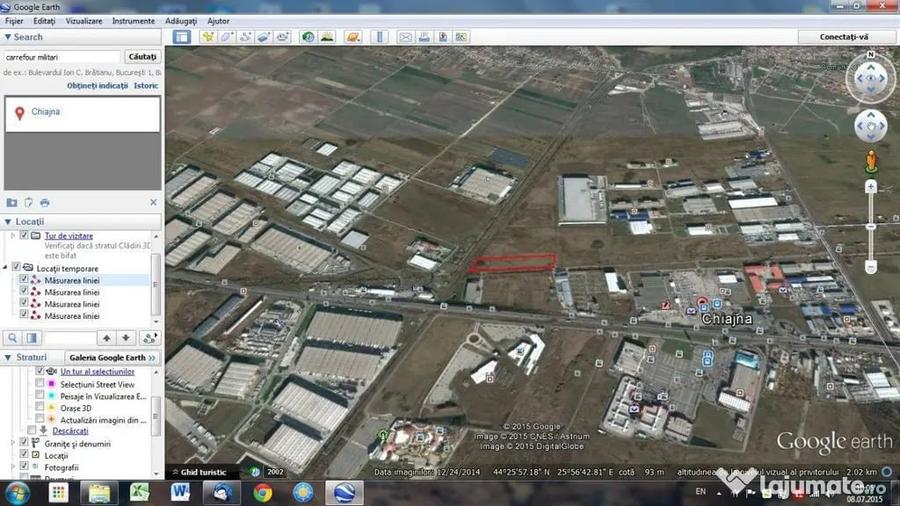Click the copy to clipboard icon under search results

(28, 203)
